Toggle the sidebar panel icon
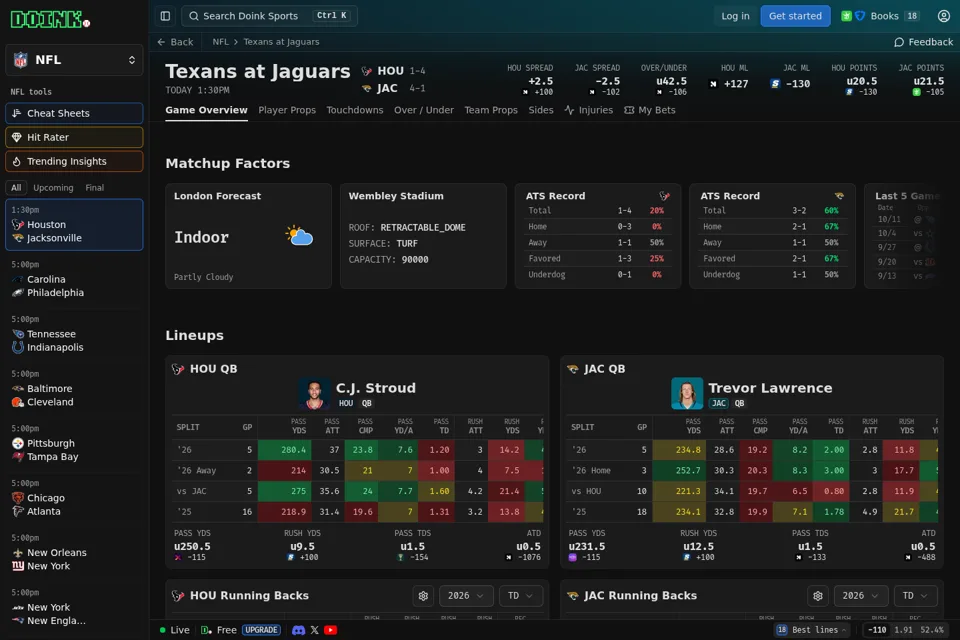The height and width of the screenshot is (640, 960). (165, 16)
